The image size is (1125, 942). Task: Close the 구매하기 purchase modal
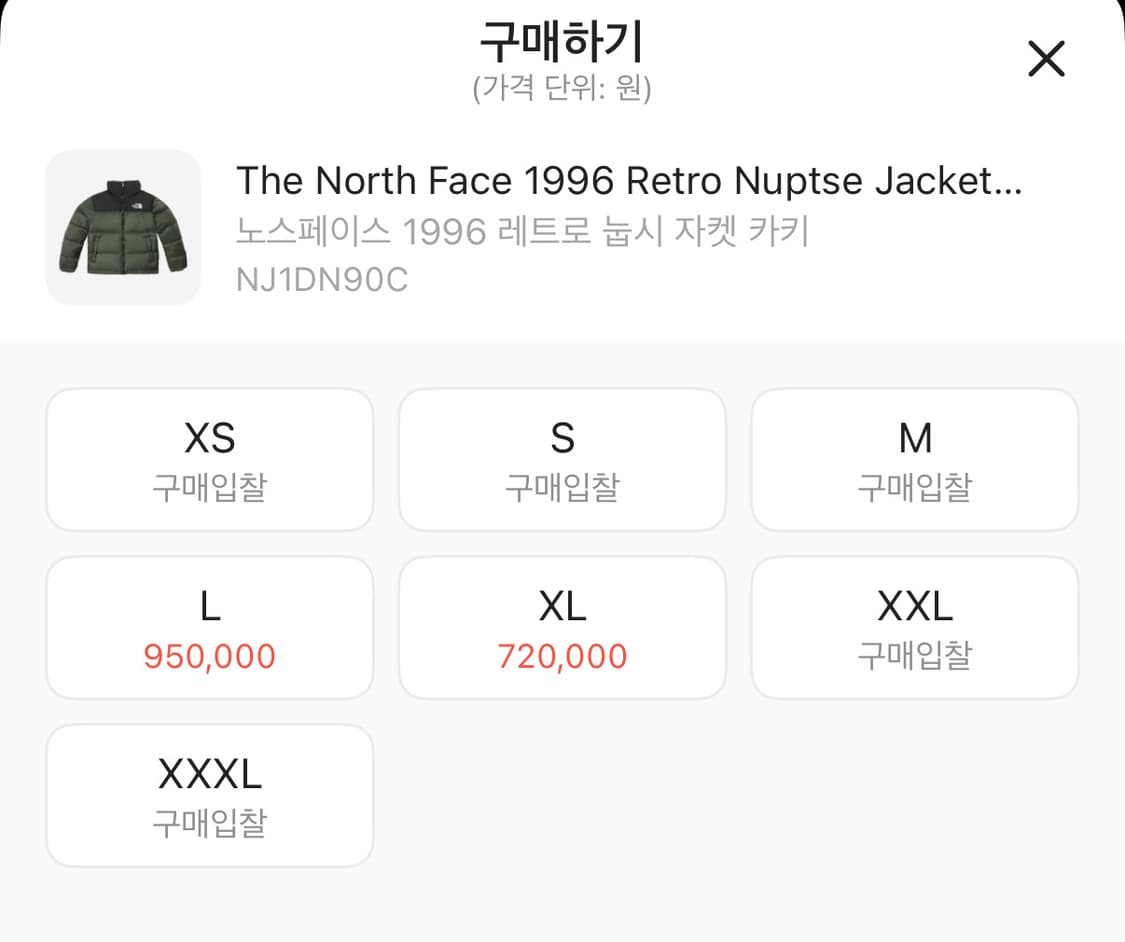click(x=1046, y=59)
